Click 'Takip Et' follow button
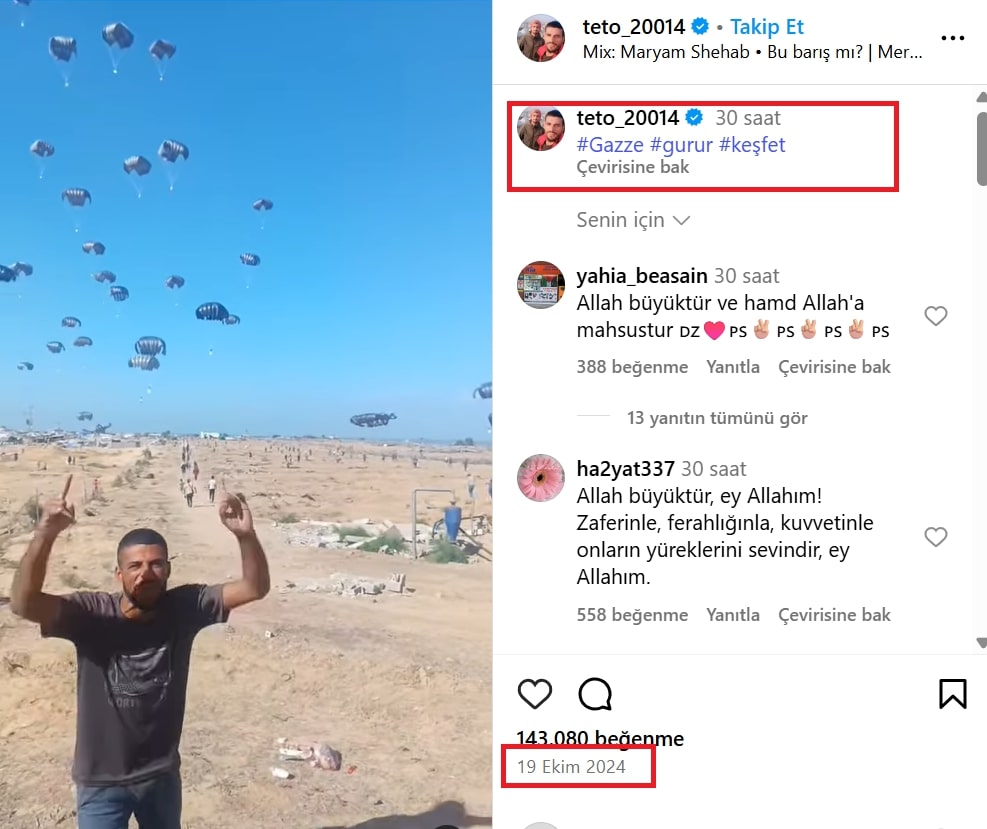 tap(767, 26)
